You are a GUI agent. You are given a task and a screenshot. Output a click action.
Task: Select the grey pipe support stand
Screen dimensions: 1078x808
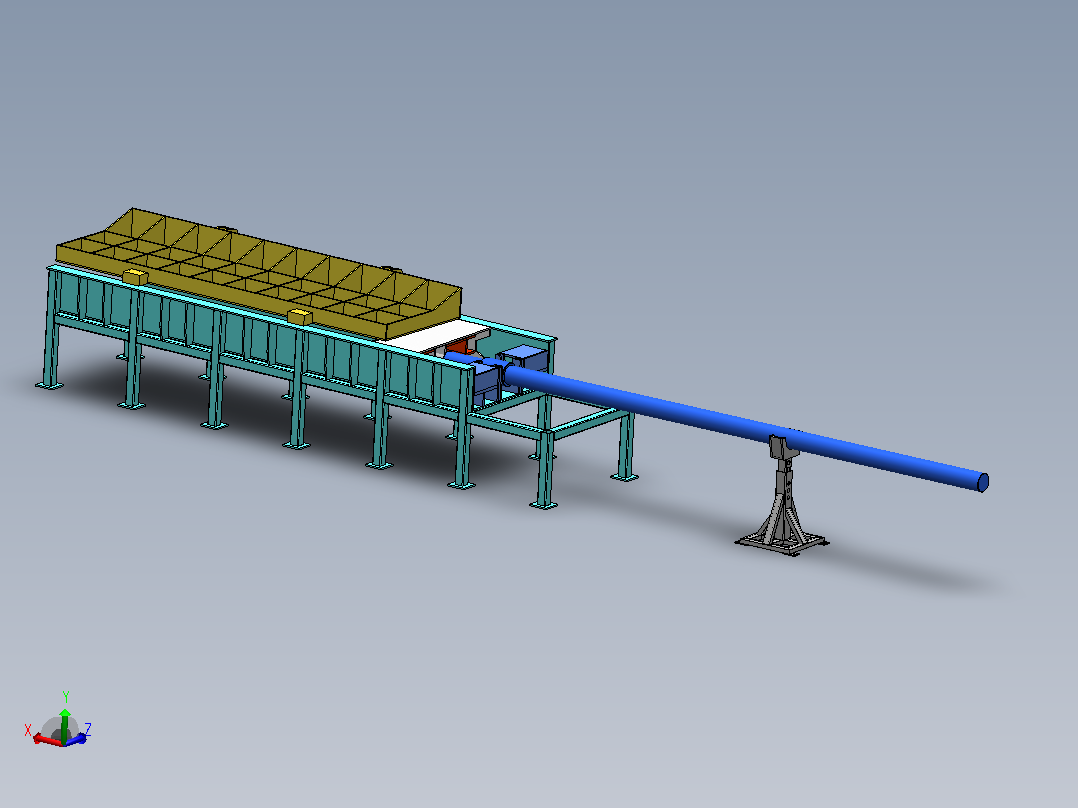pos(782,496)
